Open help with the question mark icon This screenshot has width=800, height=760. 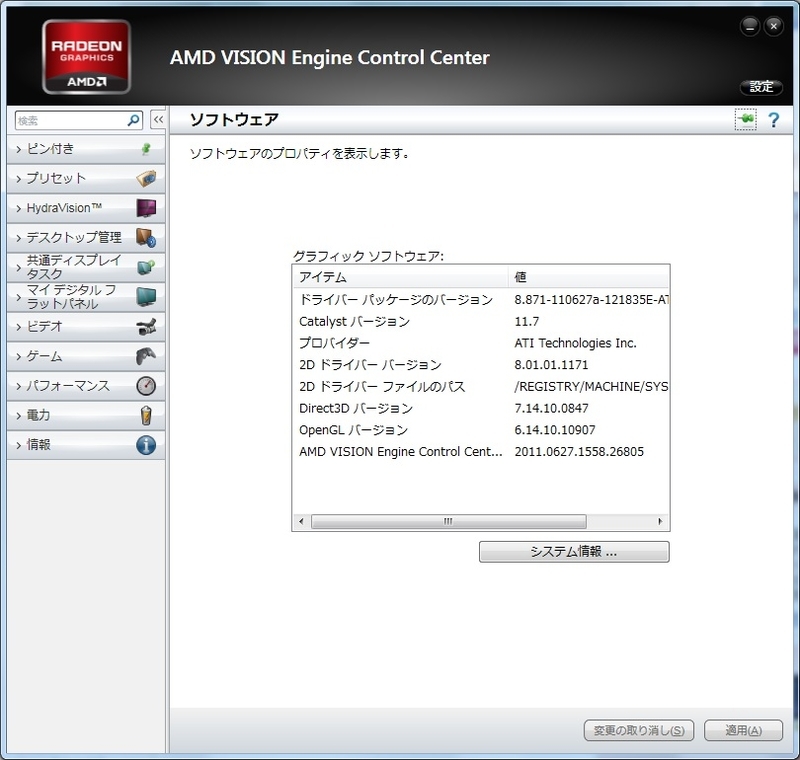[773, 120]
